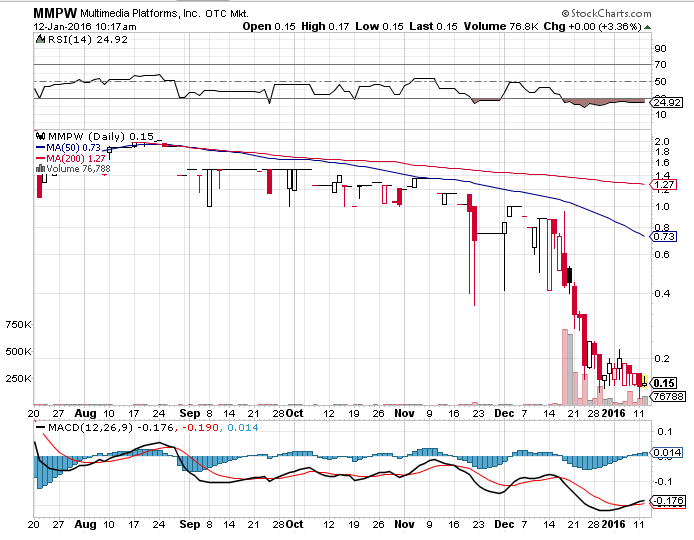Click the 250K volume axis label

pos(18,378)
